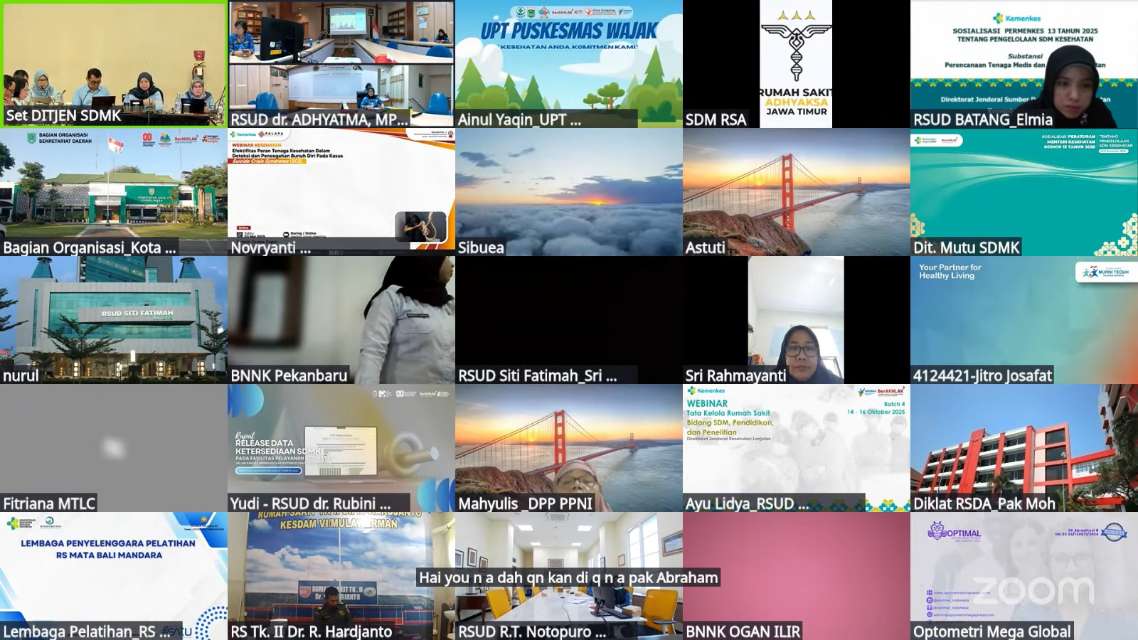Viewport: 1138px width, 640px height.
Task: Click the Sibuea name label
Action: [481, 247]
